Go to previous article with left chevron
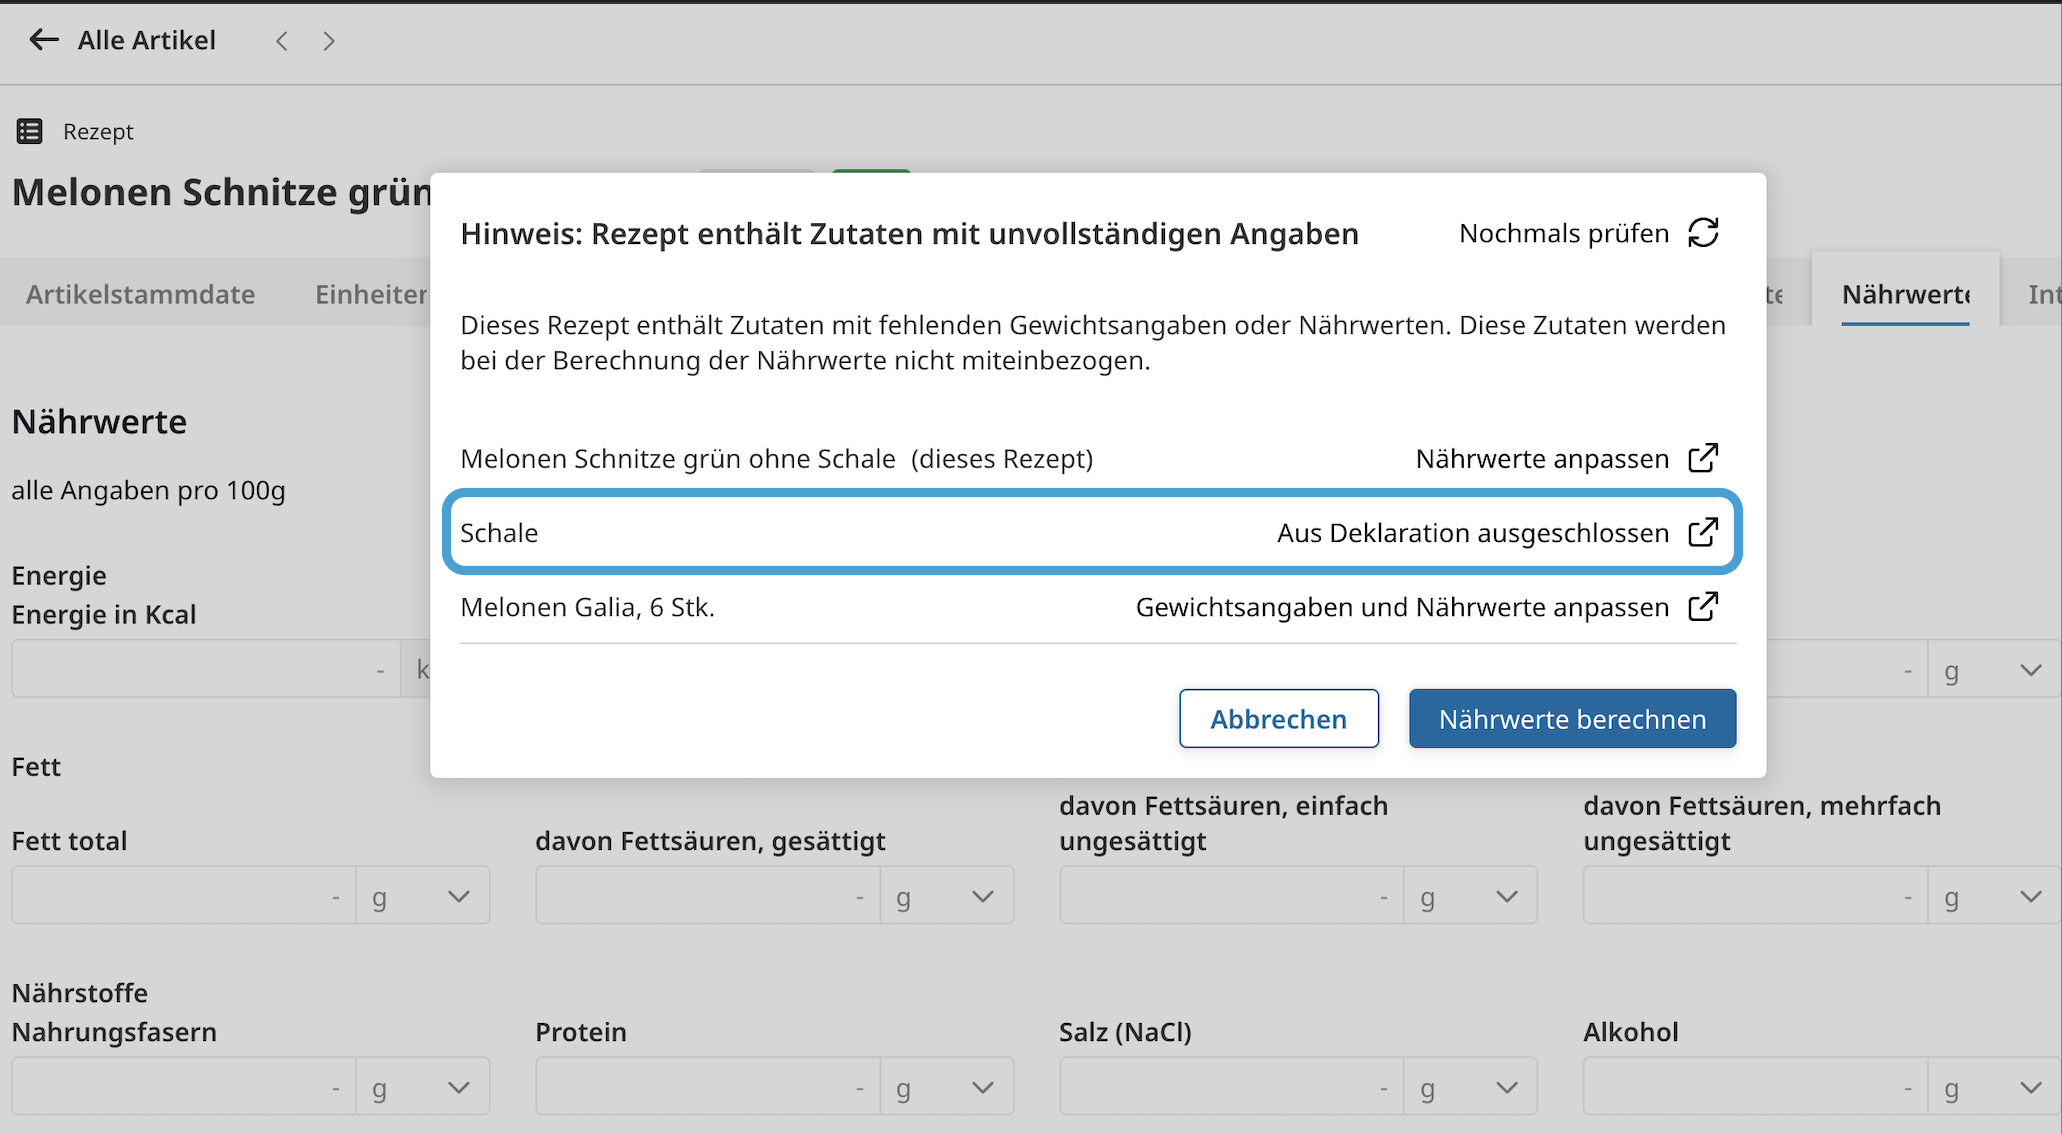This screenshot has height=1134, width=2062. point(282,41)
